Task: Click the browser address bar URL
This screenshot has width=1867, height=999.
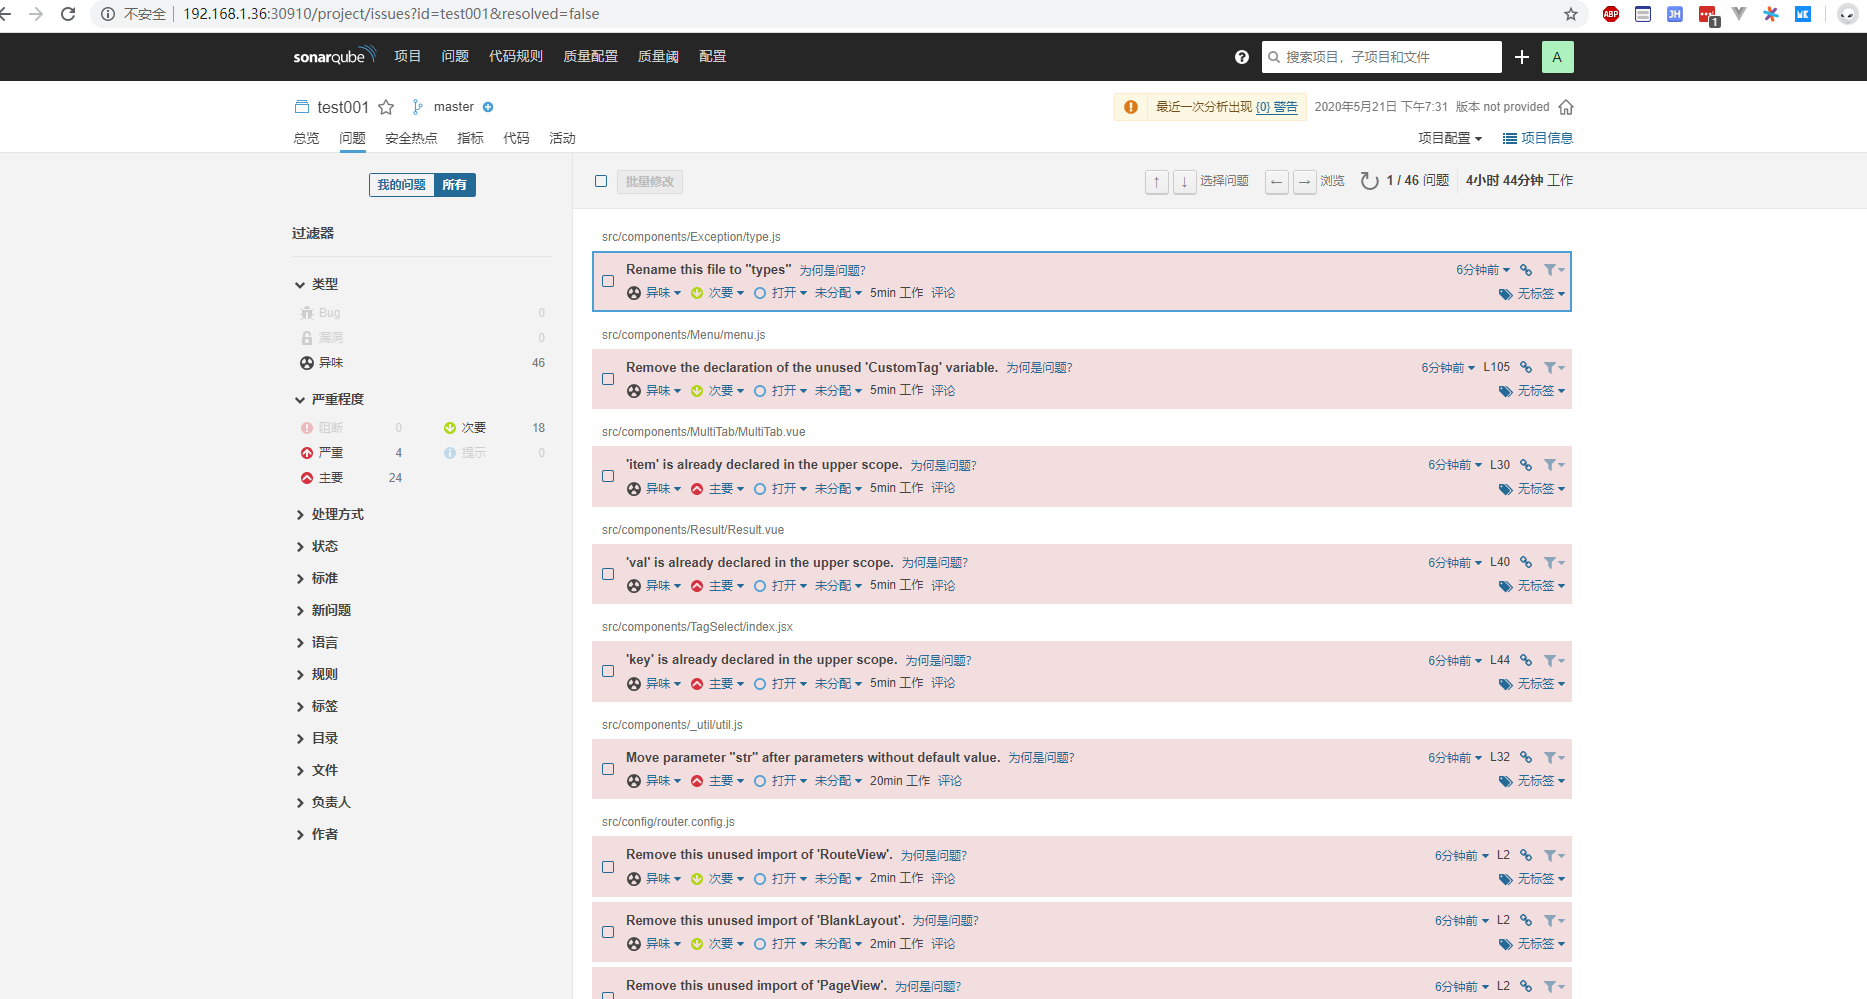Action: point(391,14)
